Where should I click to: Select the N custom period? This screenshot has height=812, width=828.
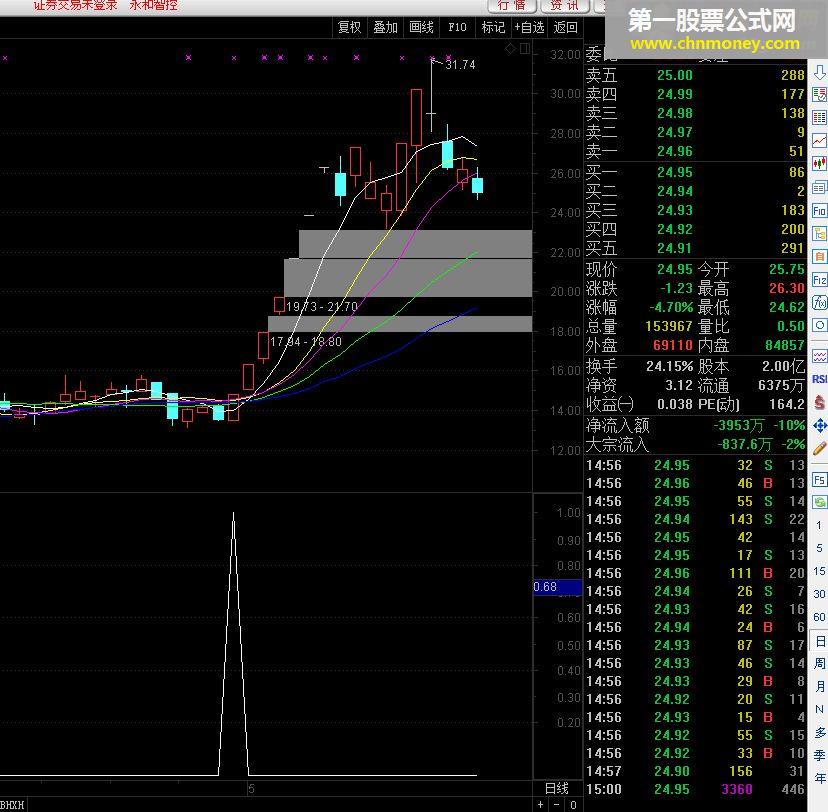819,709
